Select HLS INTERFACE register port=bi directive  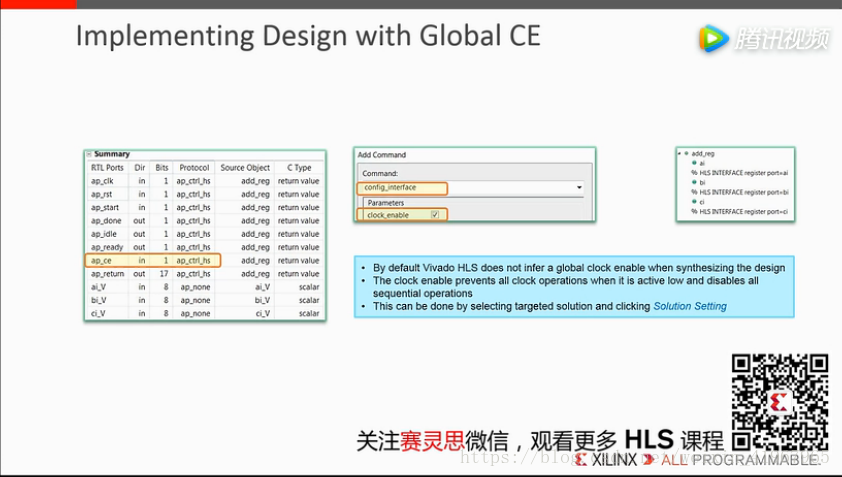point(744,192)
